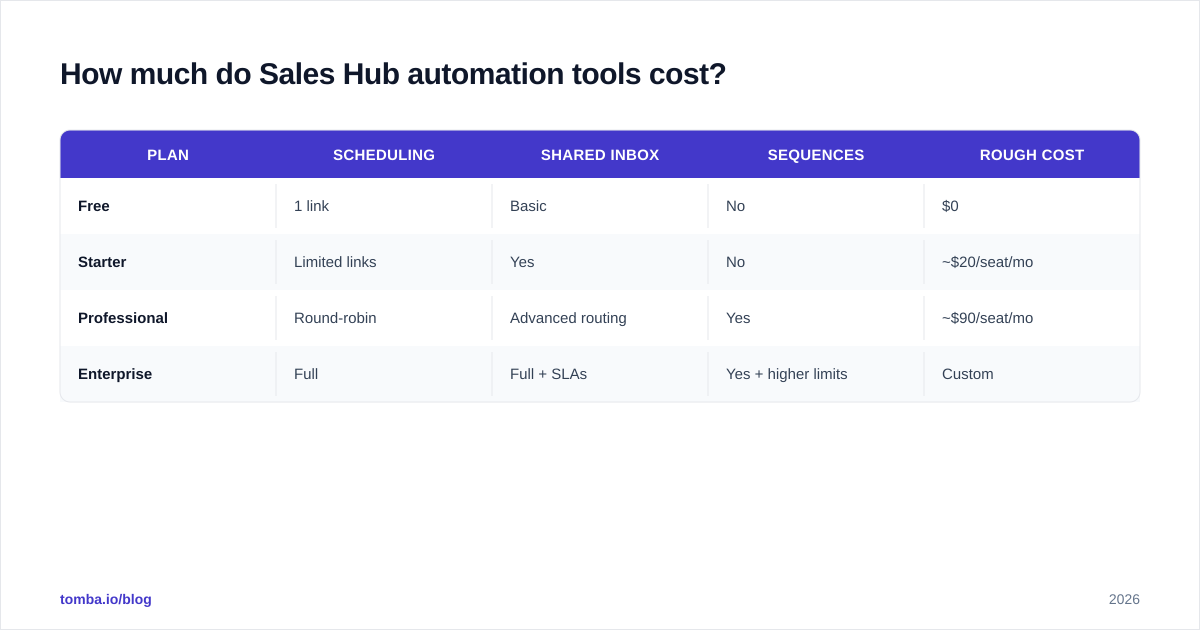The width and height of the screenshot is (1200, 630).
Task: Click the title "How much do Sales Hub automation tools cost?"
Action: 393,74
